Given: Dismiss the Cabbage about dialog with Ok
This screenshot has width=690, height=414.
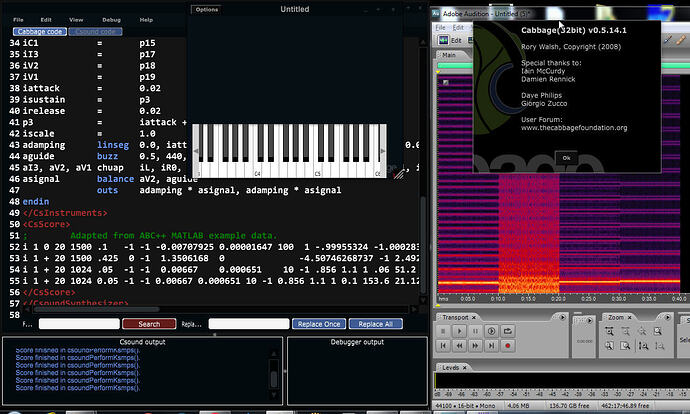Looking at the screenshot, I should click(566, 158).
